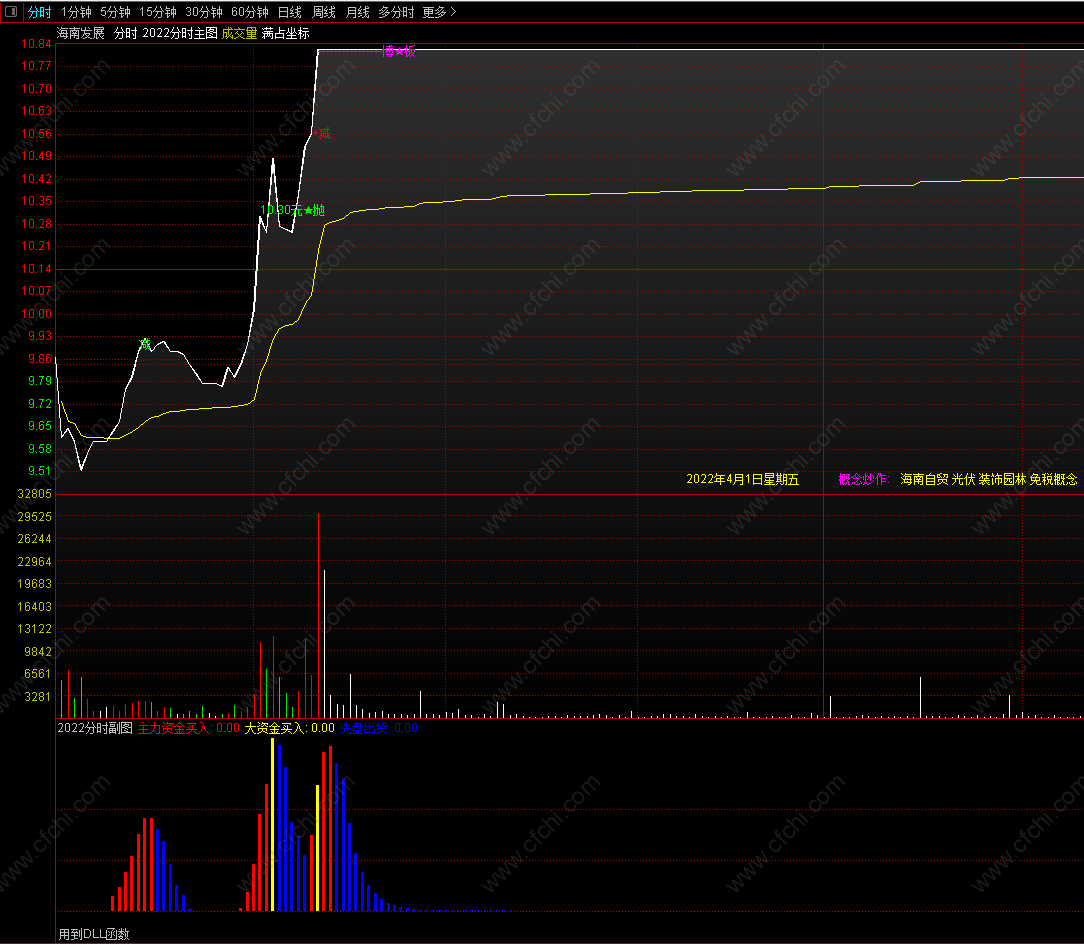Screen dimensions: 1084x944
Task: Click the 博★板 marker at limit-up
Action: pyautogui.click(x=399, y=51)
